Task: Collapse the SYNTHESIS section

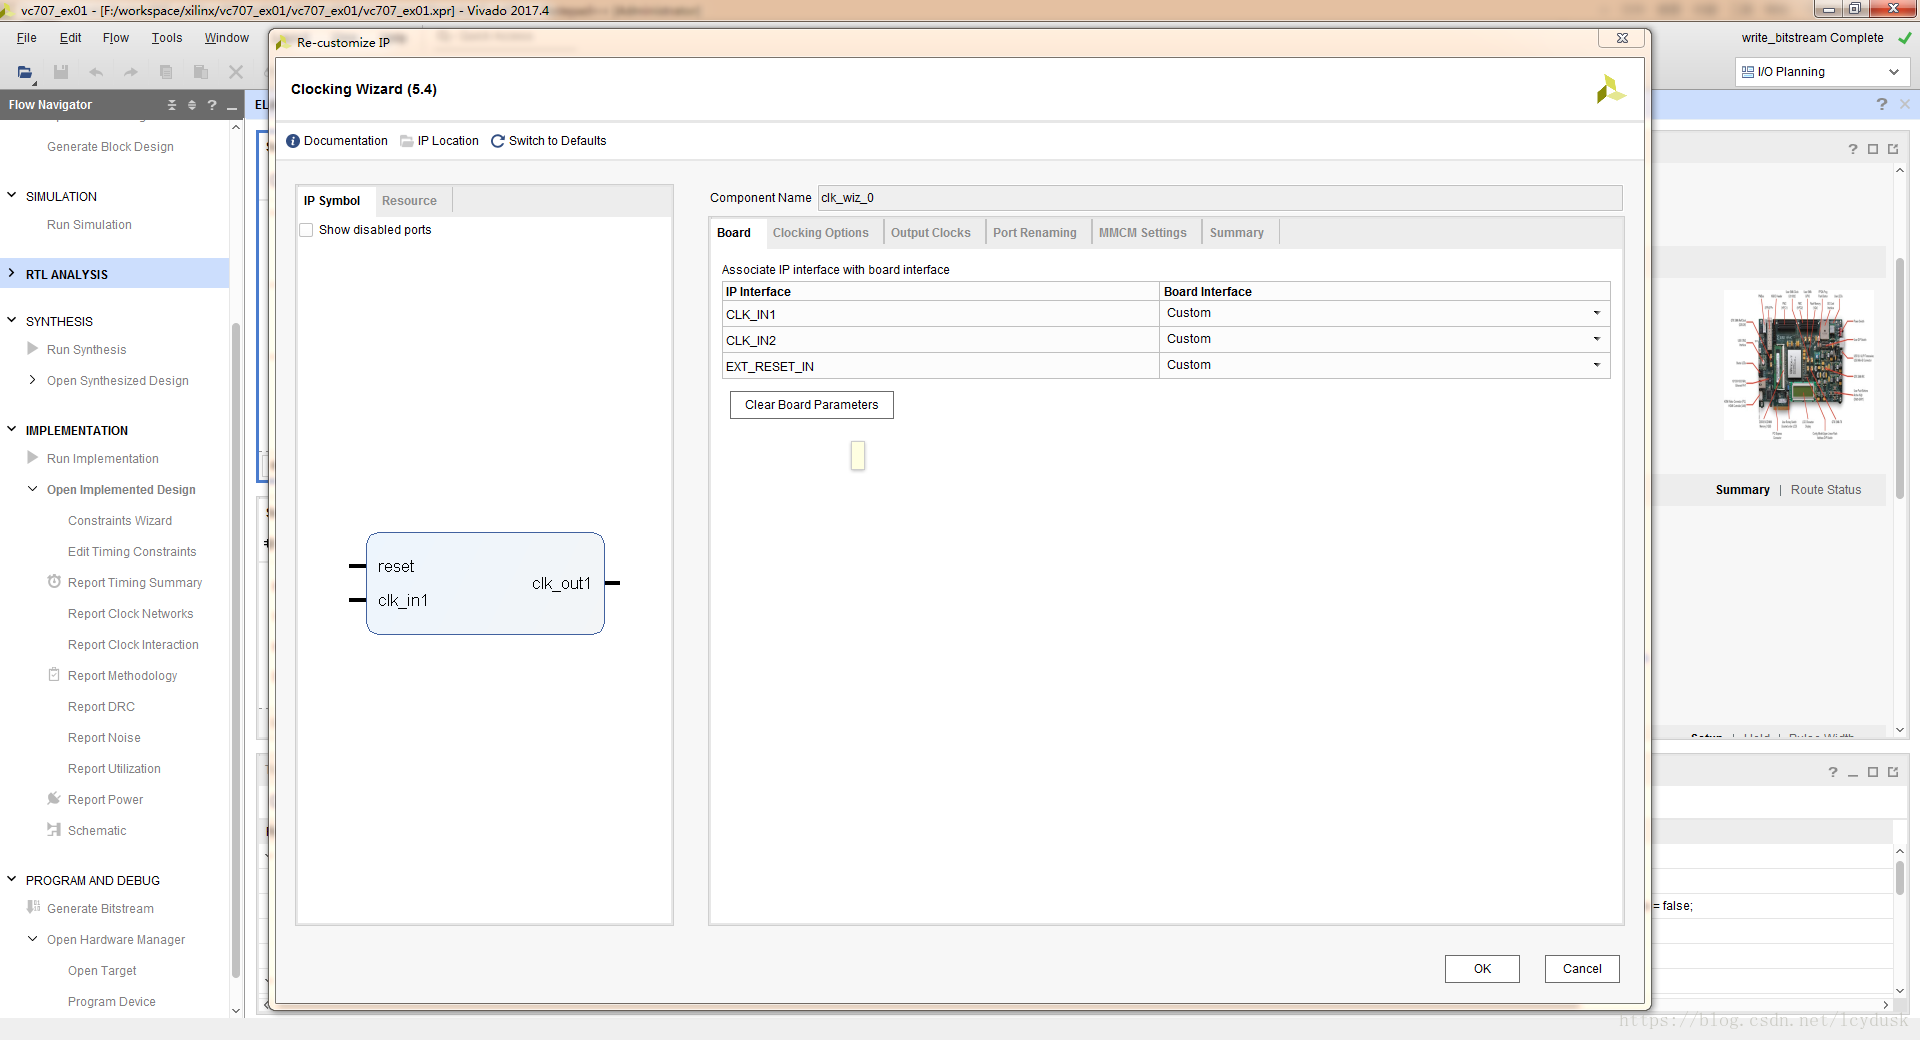Action: point(12,320)
